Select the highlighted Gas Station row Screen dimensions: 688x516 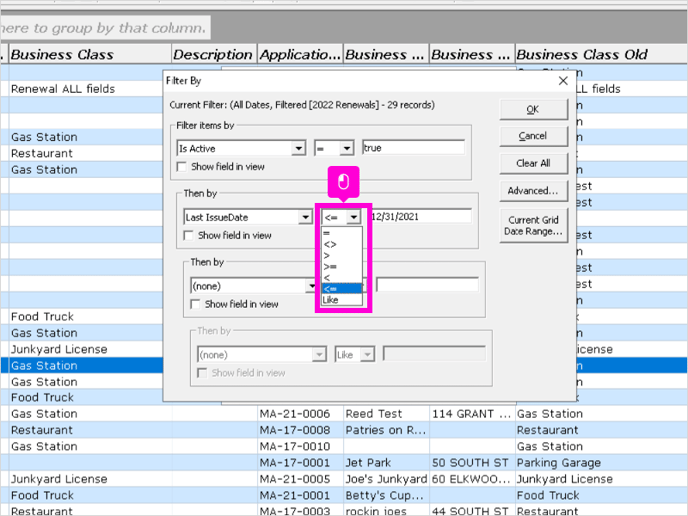[x=86, y=366]
